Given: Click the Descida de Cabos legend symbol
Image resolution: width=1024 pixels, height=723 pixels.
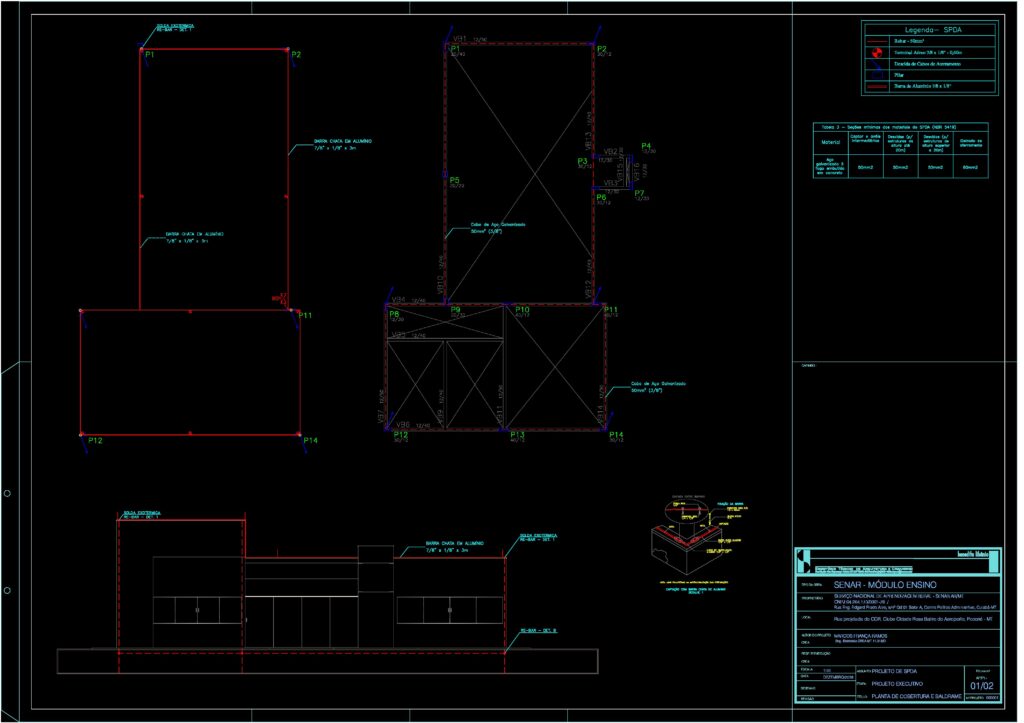Looking at the screenshot, I should coord(877,64).
